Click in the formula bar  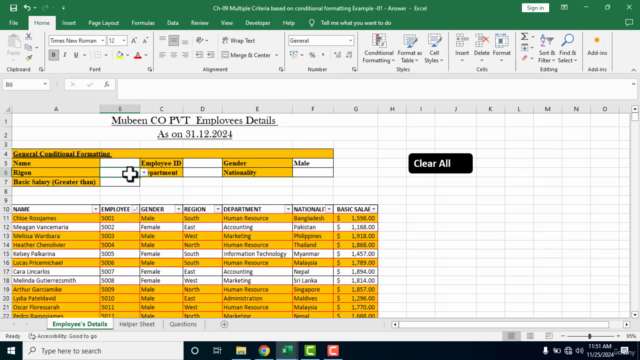click(373, 88)
